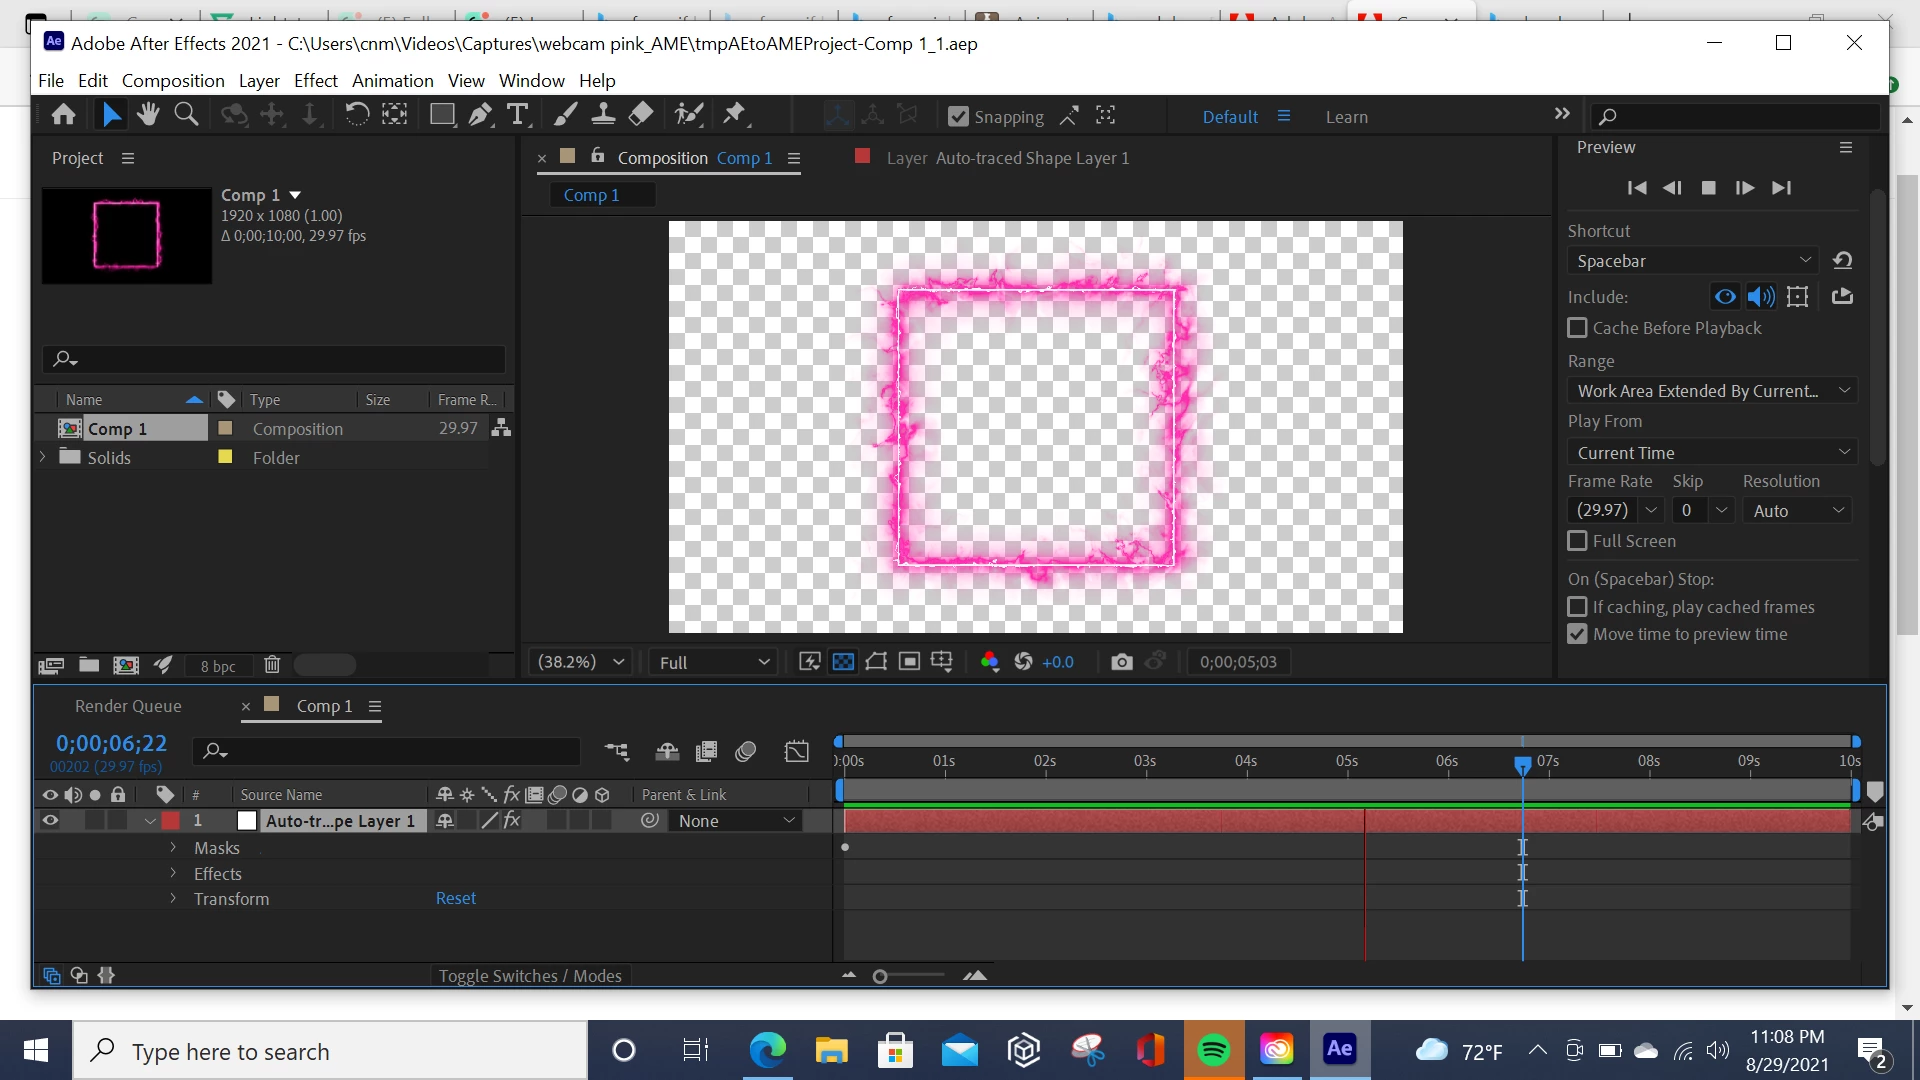Delete selected project item with trash icon
1920x1080 pixels.
[272, 665]
